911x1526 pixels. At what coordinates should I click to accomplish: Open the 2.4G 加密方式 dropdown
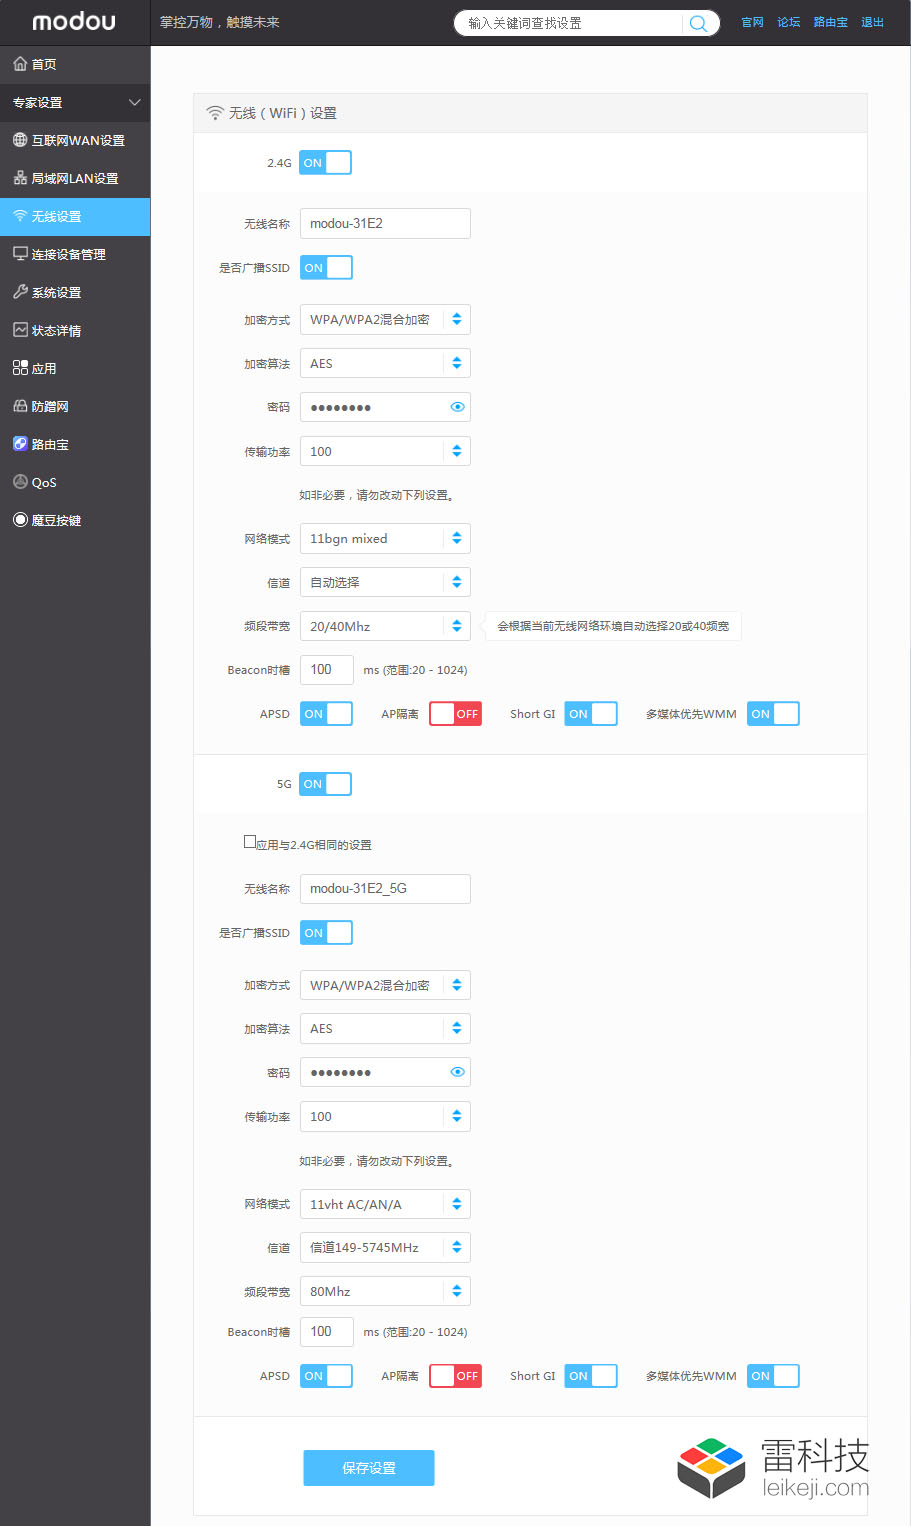point(385,320)
